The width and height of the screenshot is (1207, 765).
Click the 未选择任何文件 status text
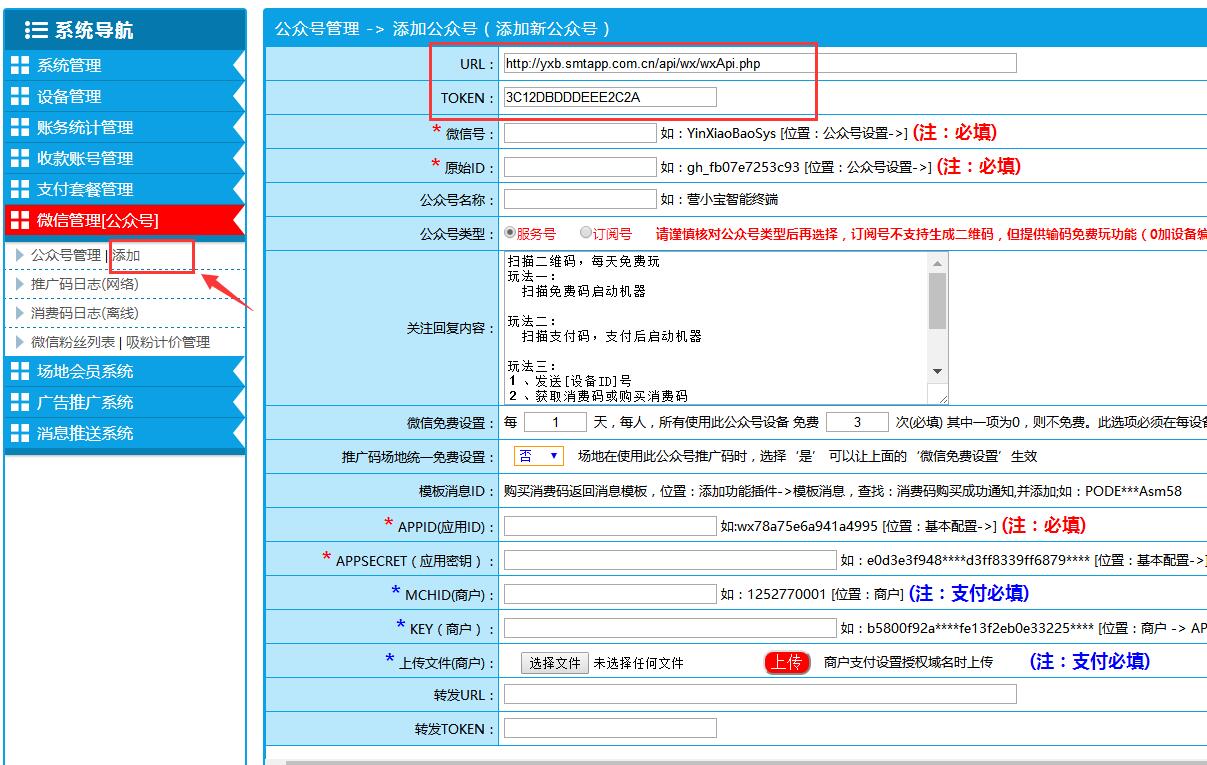(638, 663)
